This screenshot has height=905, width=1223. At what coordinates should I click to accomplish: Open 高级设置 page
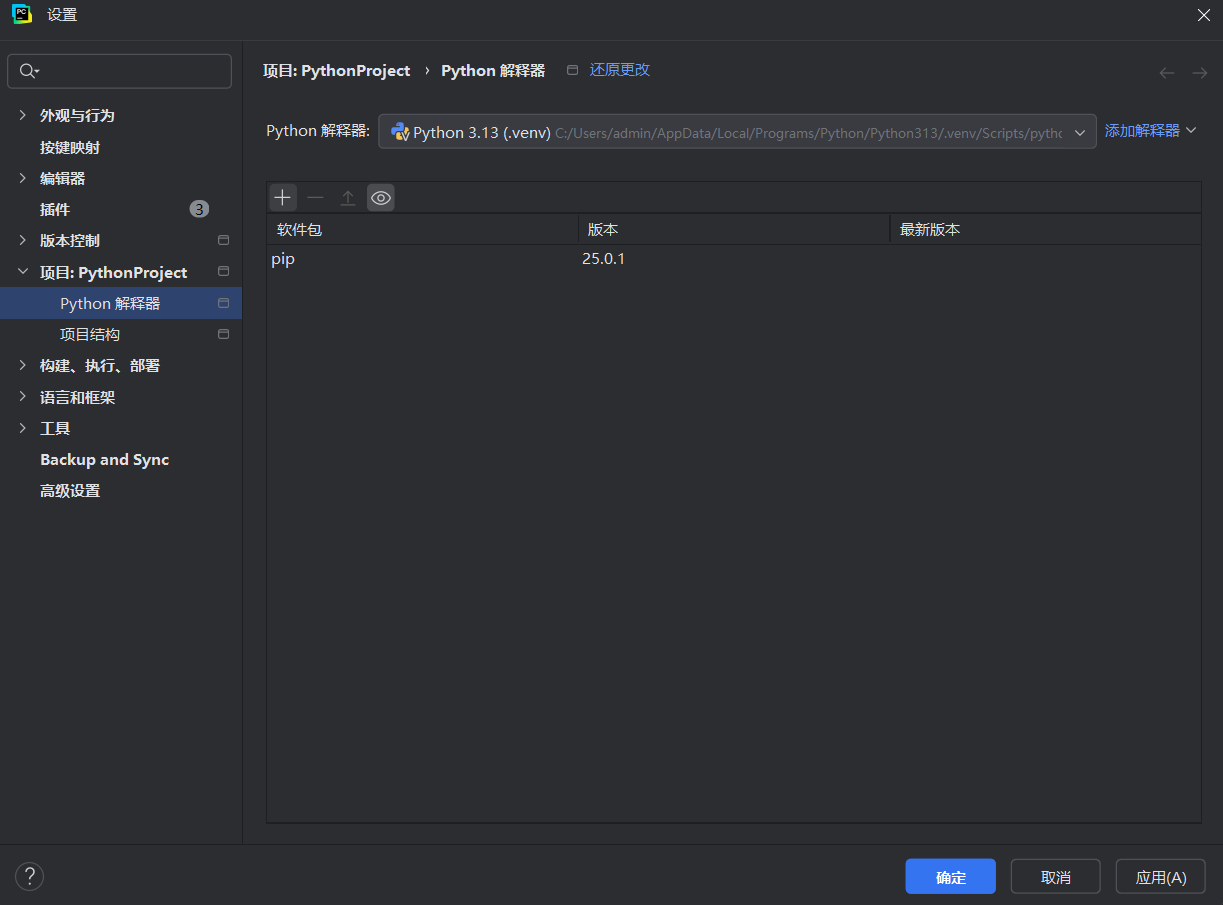[x=70, y=491]
